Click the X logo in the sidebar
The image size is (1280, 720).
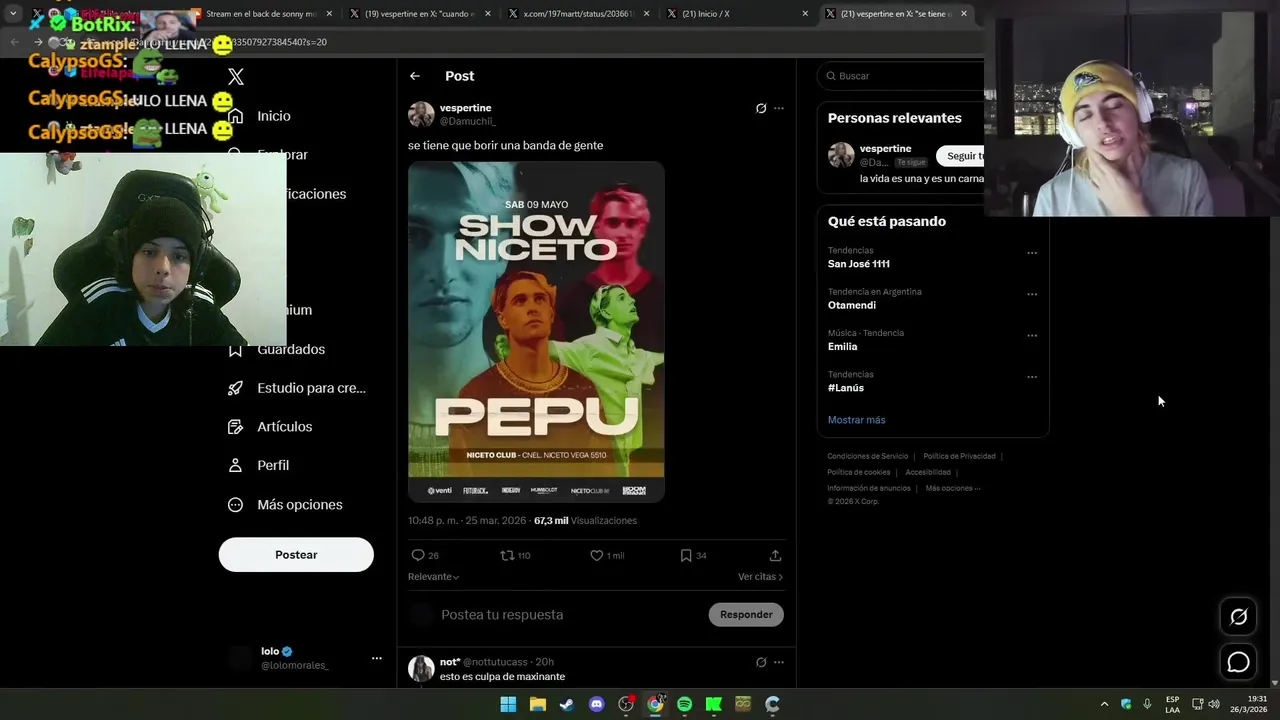pos(236,77)
